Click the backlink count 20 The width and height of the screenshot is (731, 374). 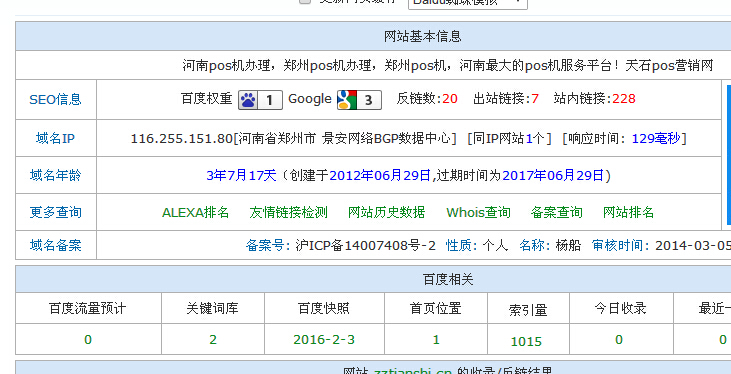450,99
